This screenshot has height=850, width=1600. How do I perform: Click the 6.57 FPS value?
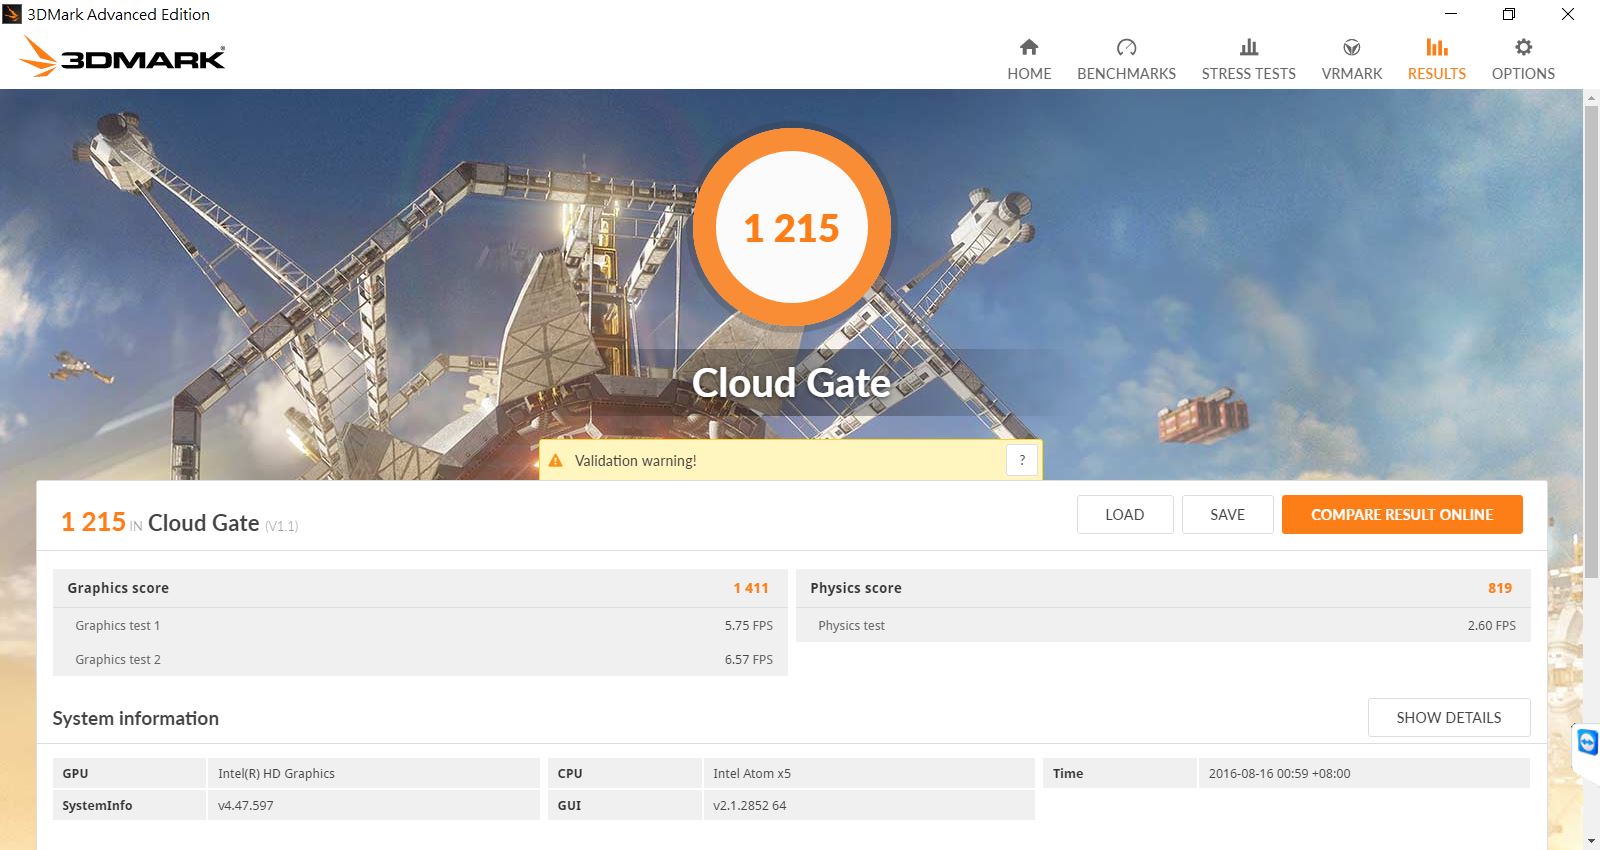749,659
